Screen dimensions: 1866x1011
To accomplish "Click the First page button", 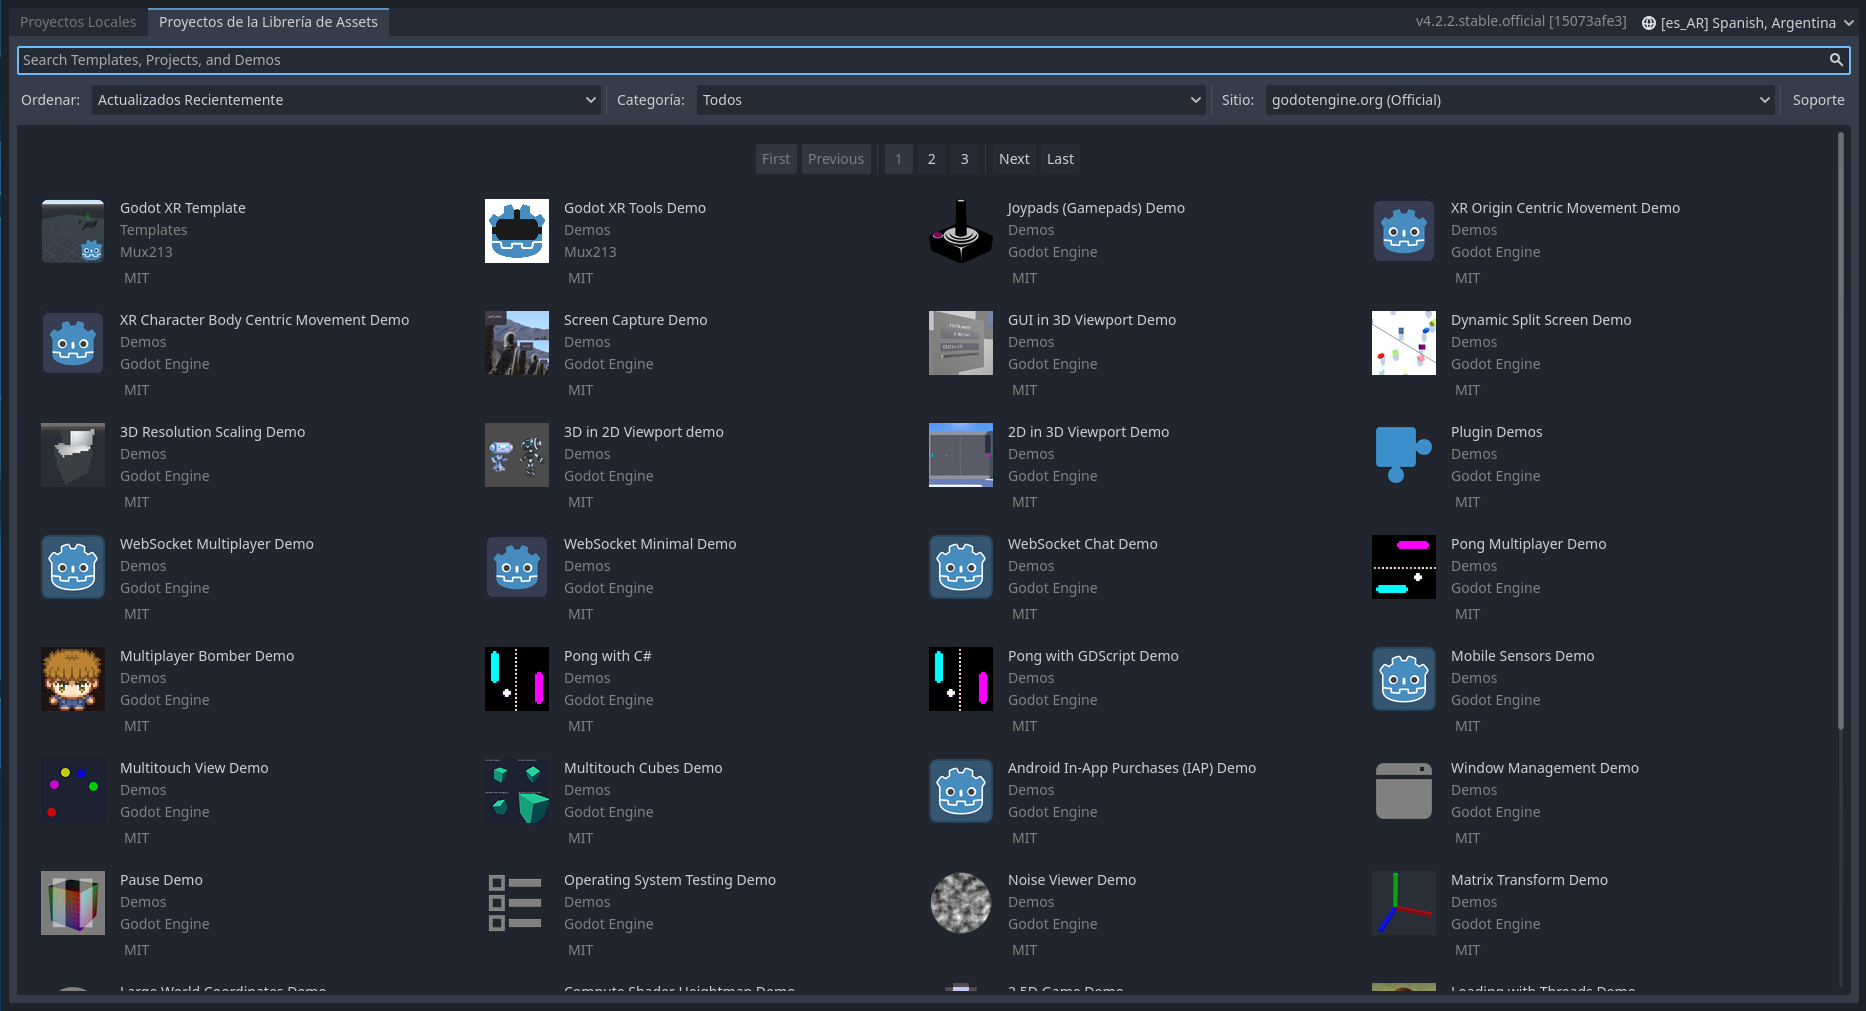I will pyautogui.click(x=776, y=159).
